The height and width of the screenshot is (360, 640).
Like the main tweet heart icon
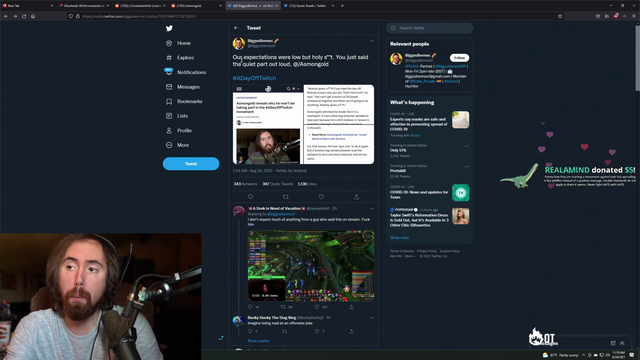pos(321,197)
